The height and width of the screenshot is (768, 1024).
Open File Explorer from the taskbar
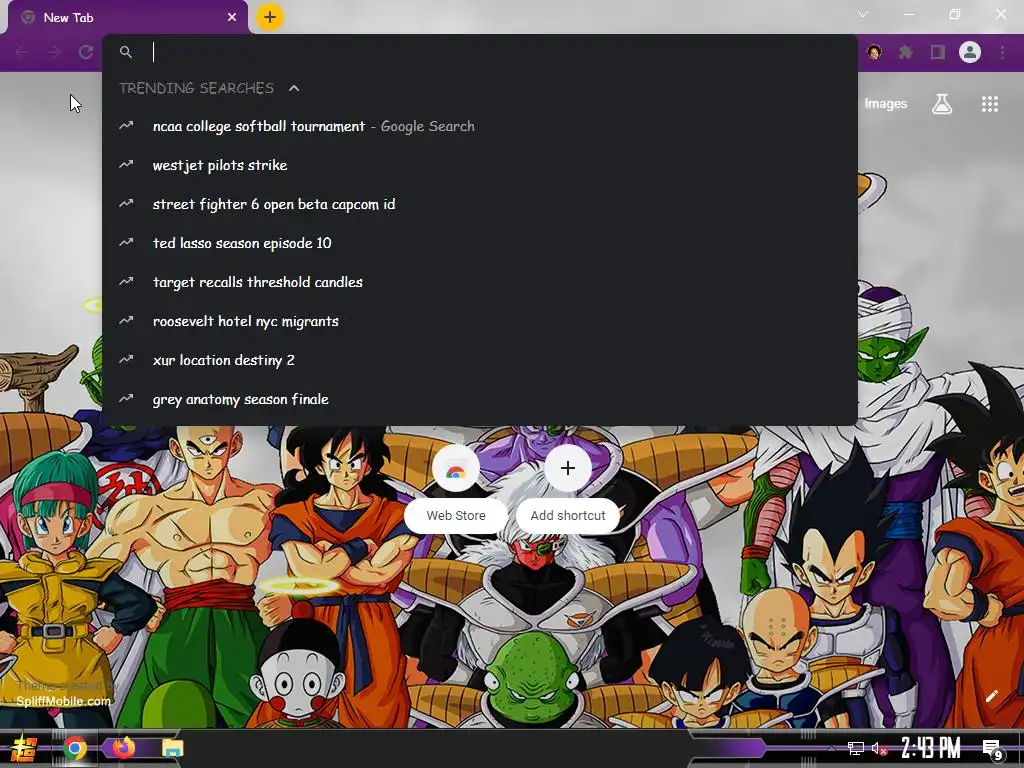(x=172, y=748)
